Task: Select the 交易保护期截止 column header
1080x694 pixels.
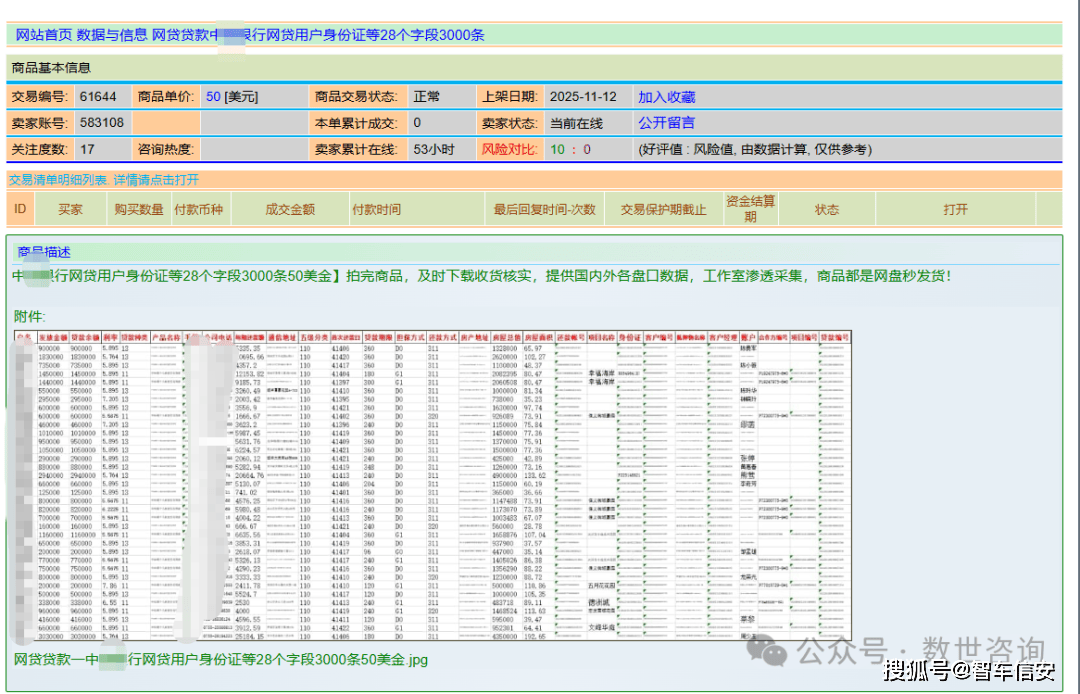Action: tap(663, 209)
